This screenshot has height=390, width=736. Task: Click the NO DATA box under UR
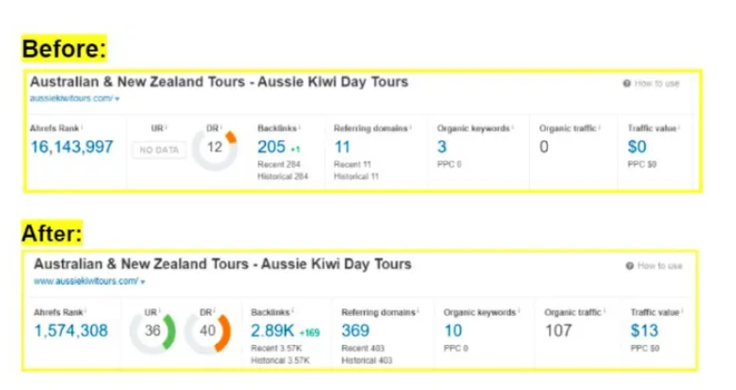pyautogui.click(x=159, y=150)
